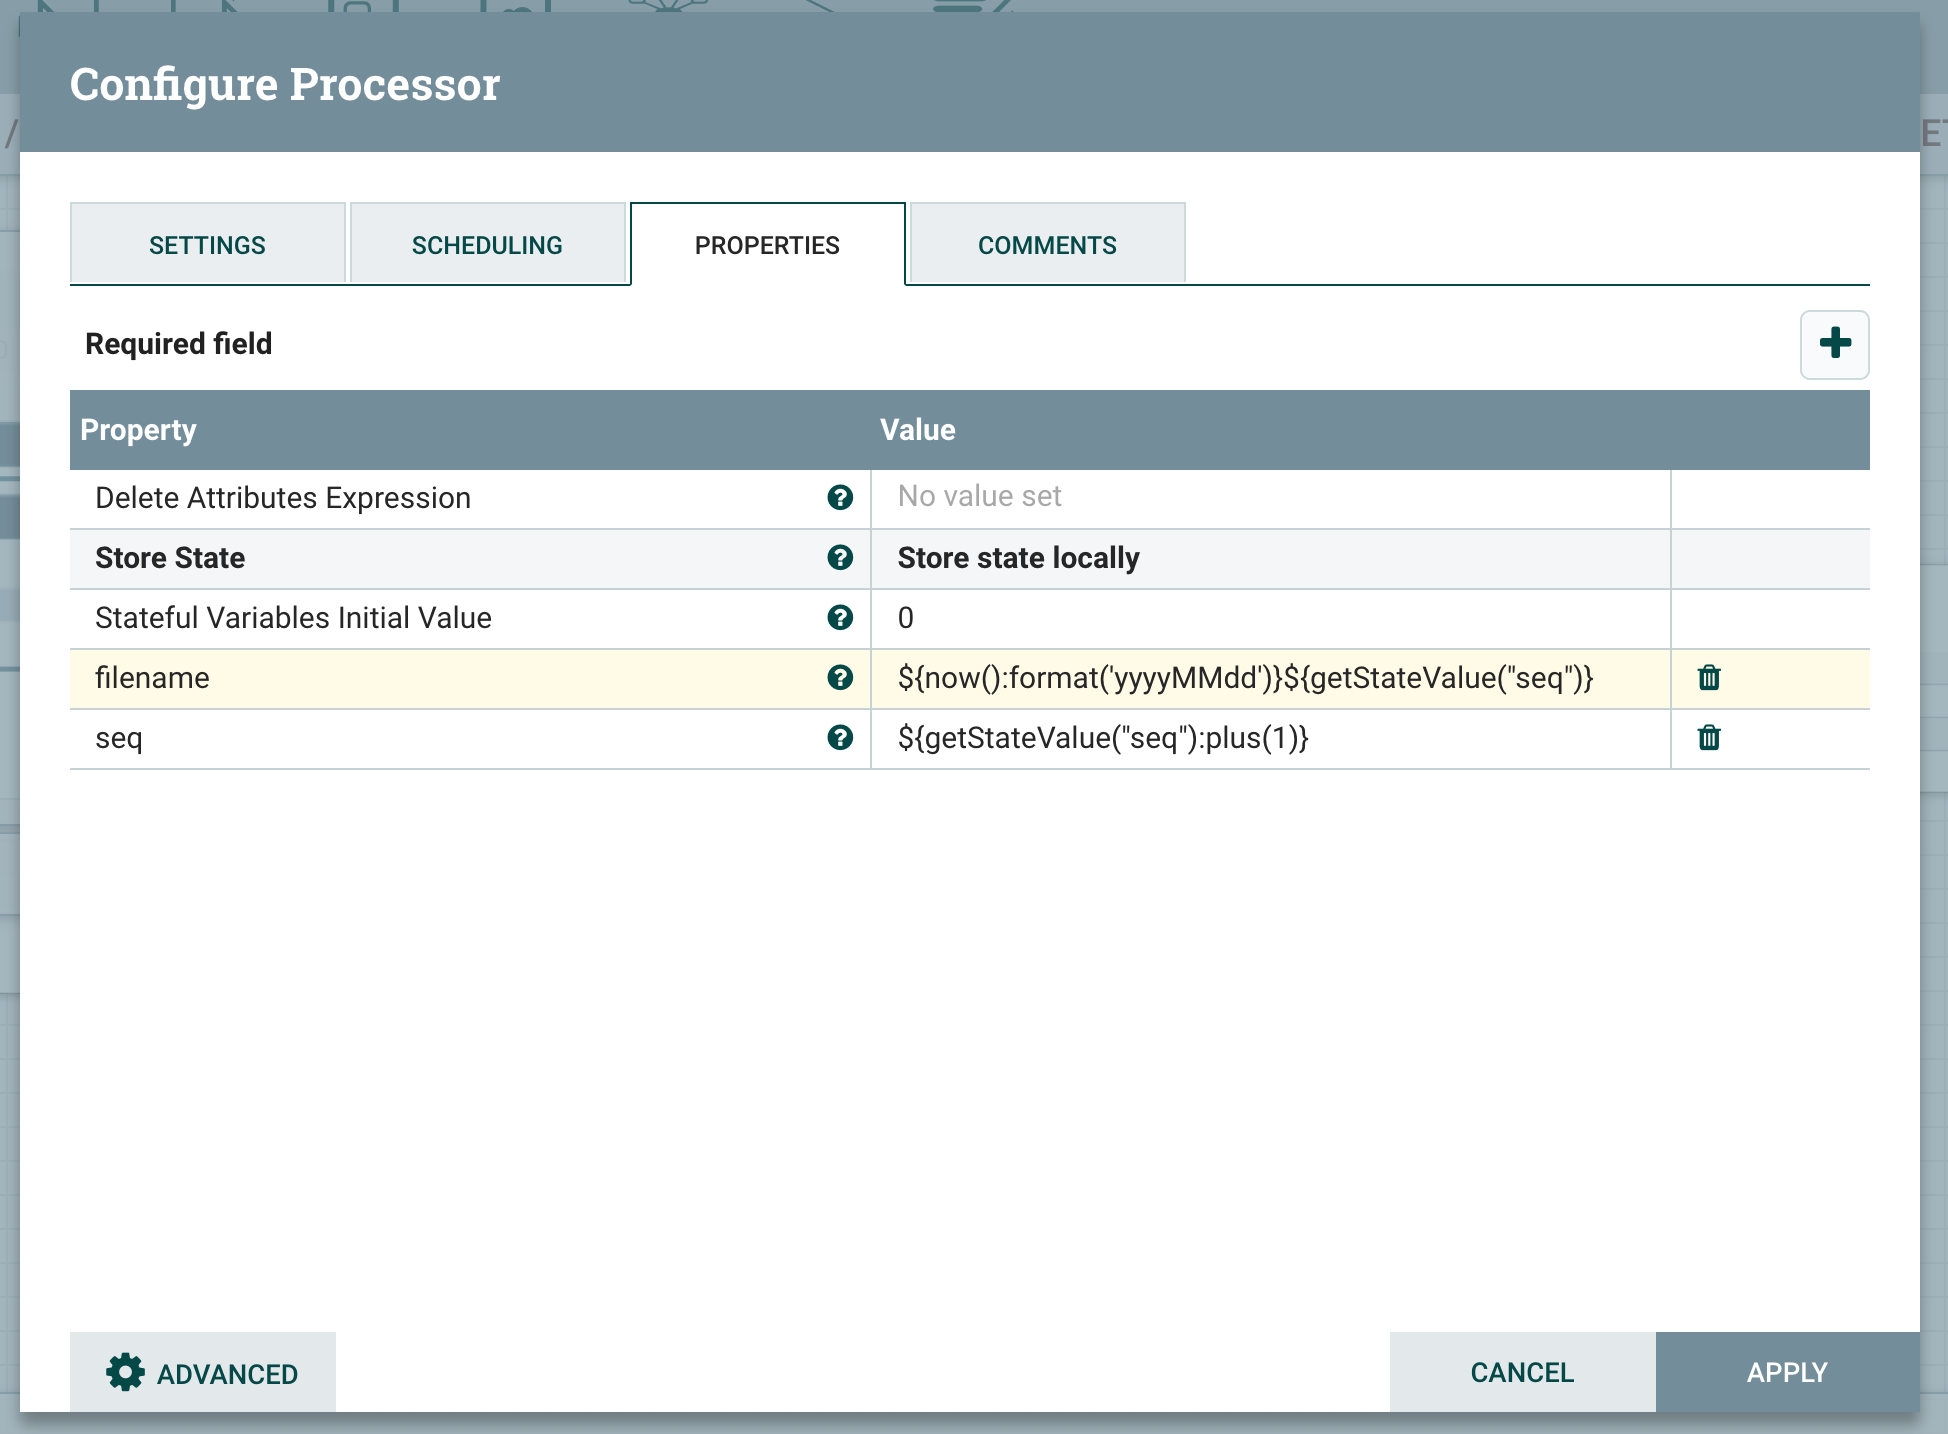The width and height of the screenshot is (1948, 1434).
Task: Click the add new property button
Action: (x=1836, y=343)
